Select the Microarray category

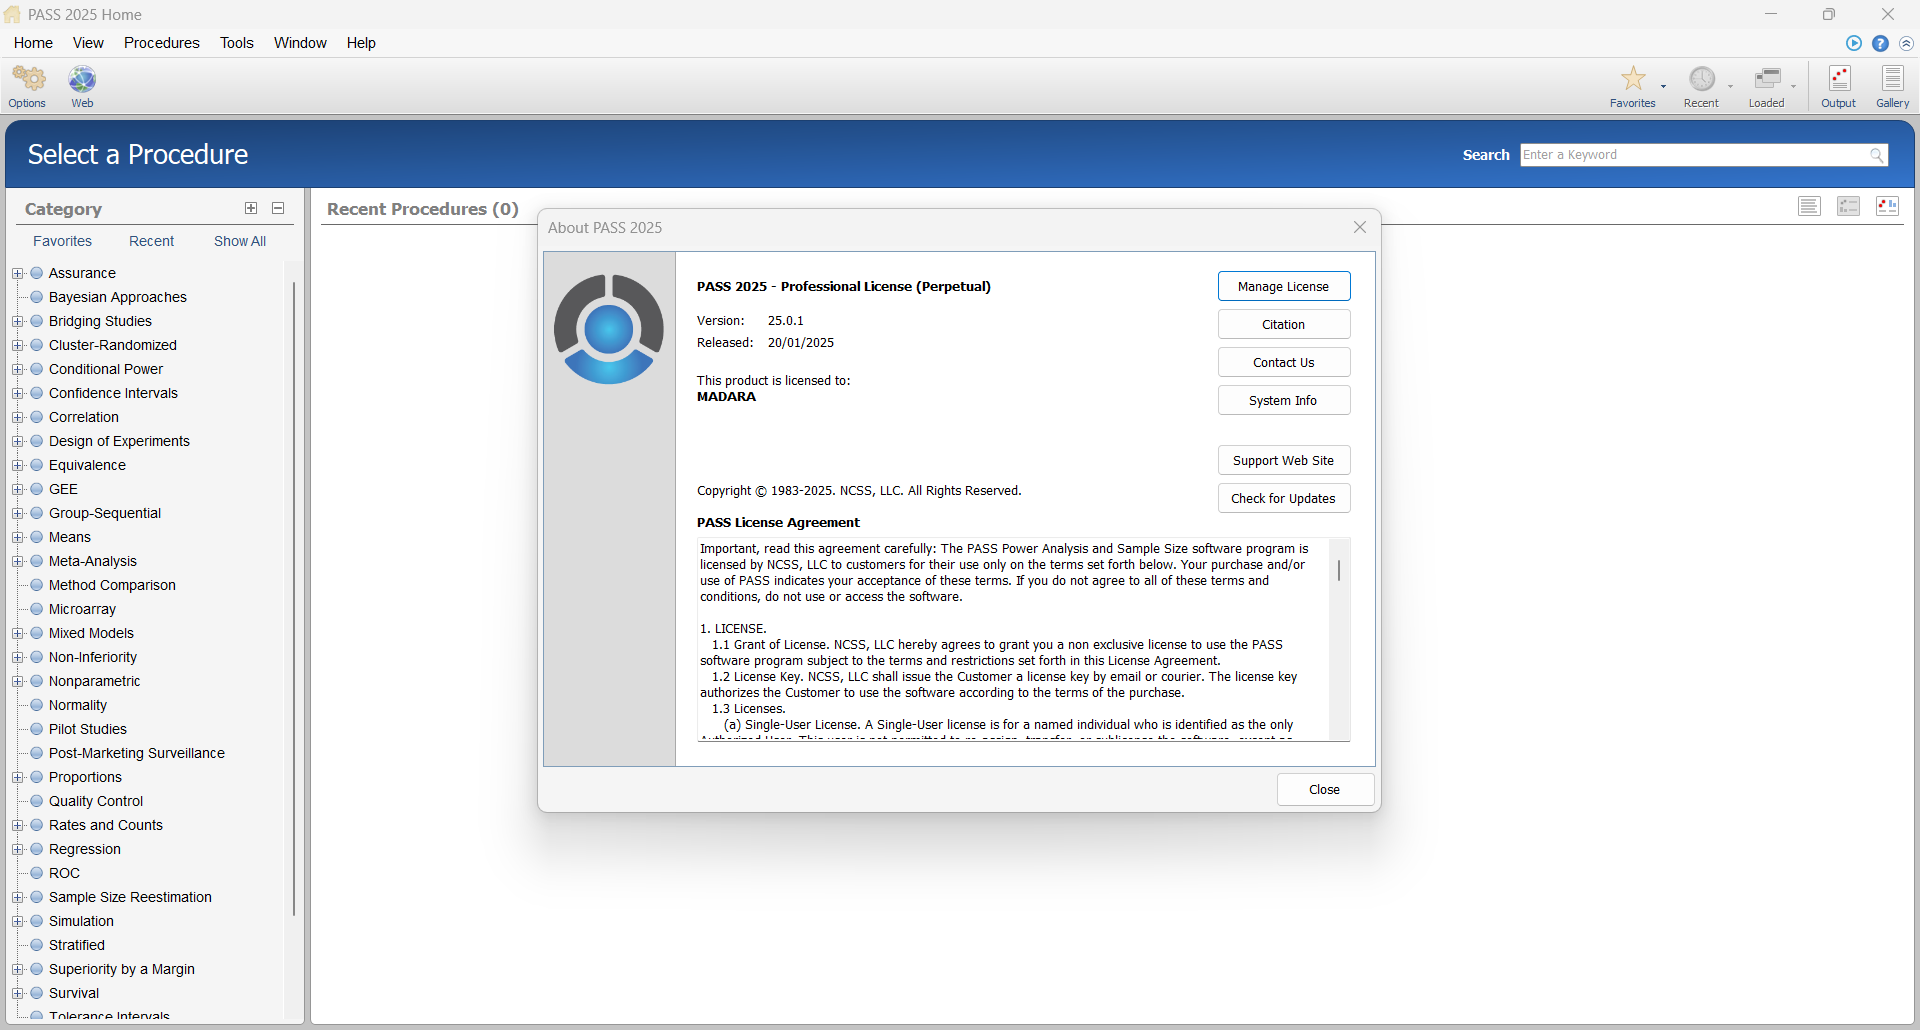(82, 609)
